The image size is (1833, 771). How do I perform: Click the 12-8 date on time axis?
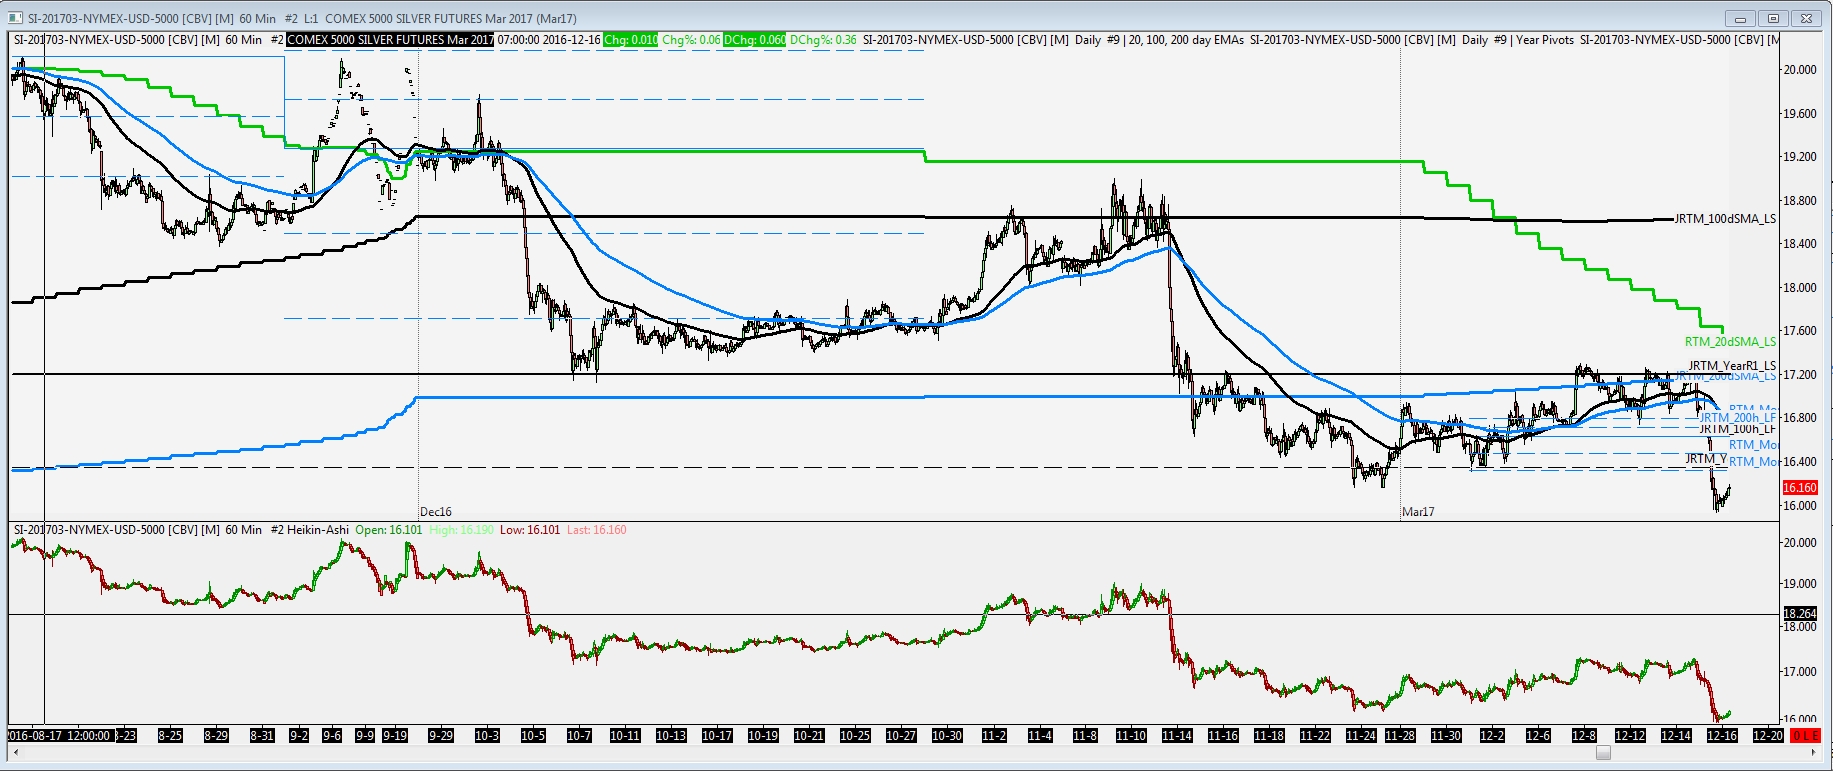coord(1584,736)
